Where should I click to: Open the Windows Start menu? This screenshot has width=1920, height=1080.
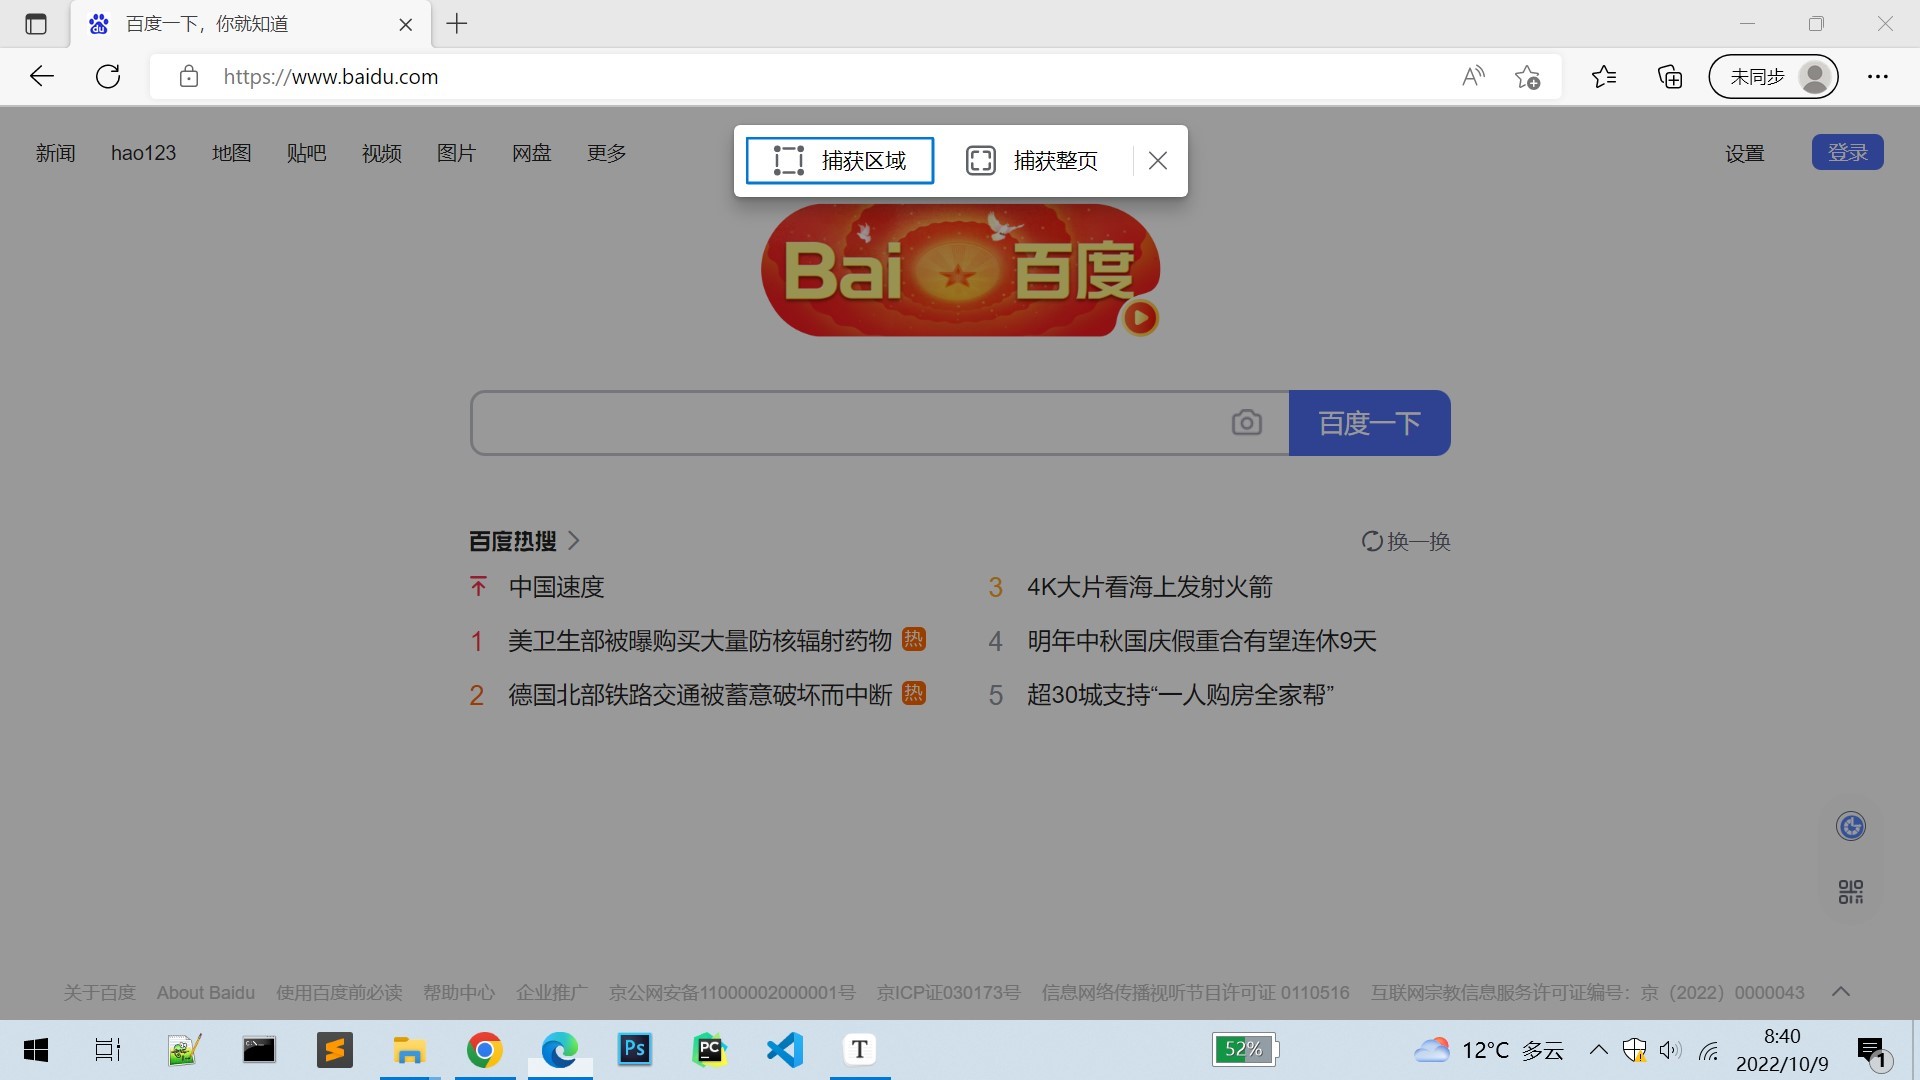pyautogui.click(x=36, y=1050)
